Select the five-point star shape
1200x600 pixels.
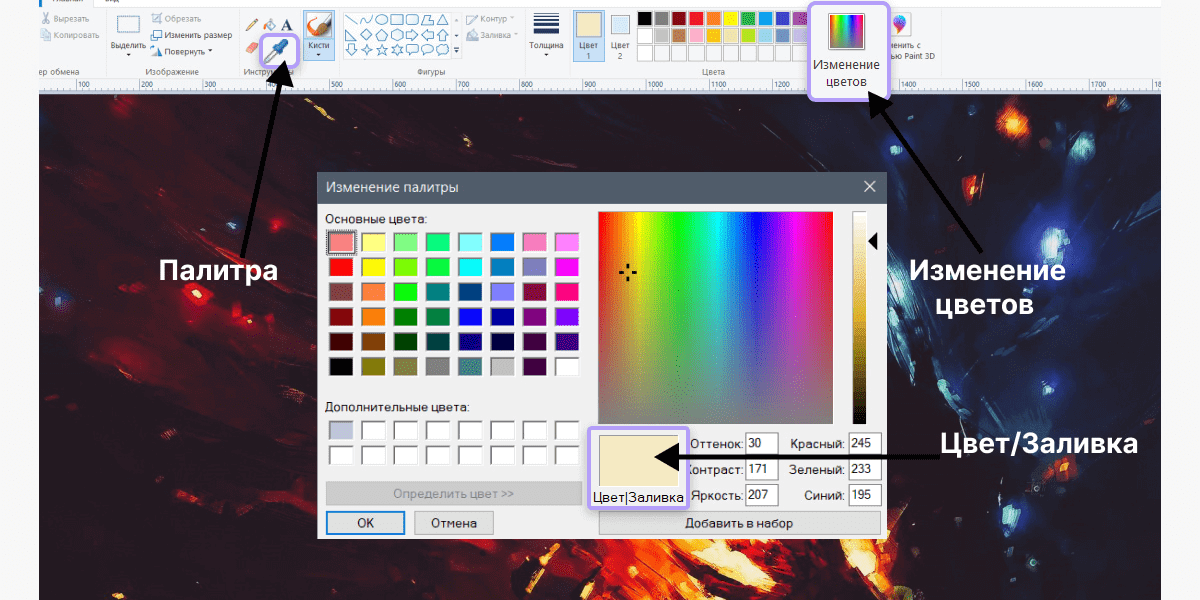click(x=383, y=49)
